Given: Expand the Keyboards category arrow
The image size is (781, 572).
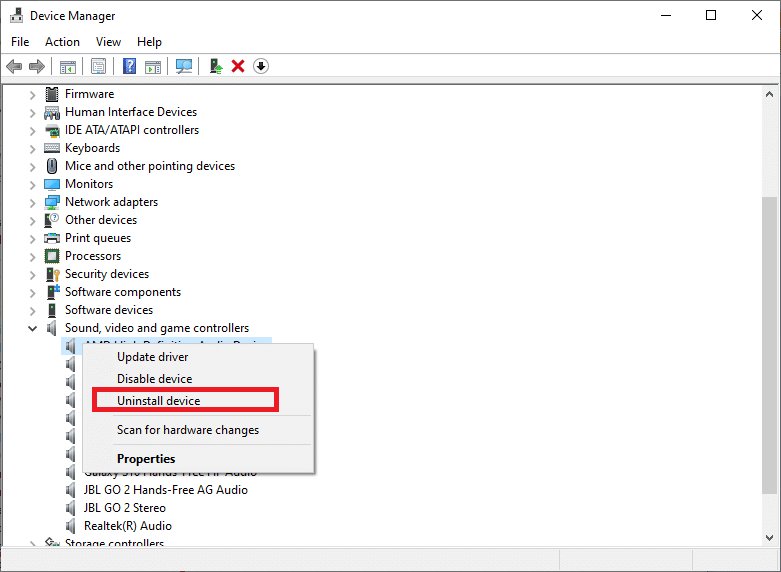Looking at the screenshot, I should point(33,148).
